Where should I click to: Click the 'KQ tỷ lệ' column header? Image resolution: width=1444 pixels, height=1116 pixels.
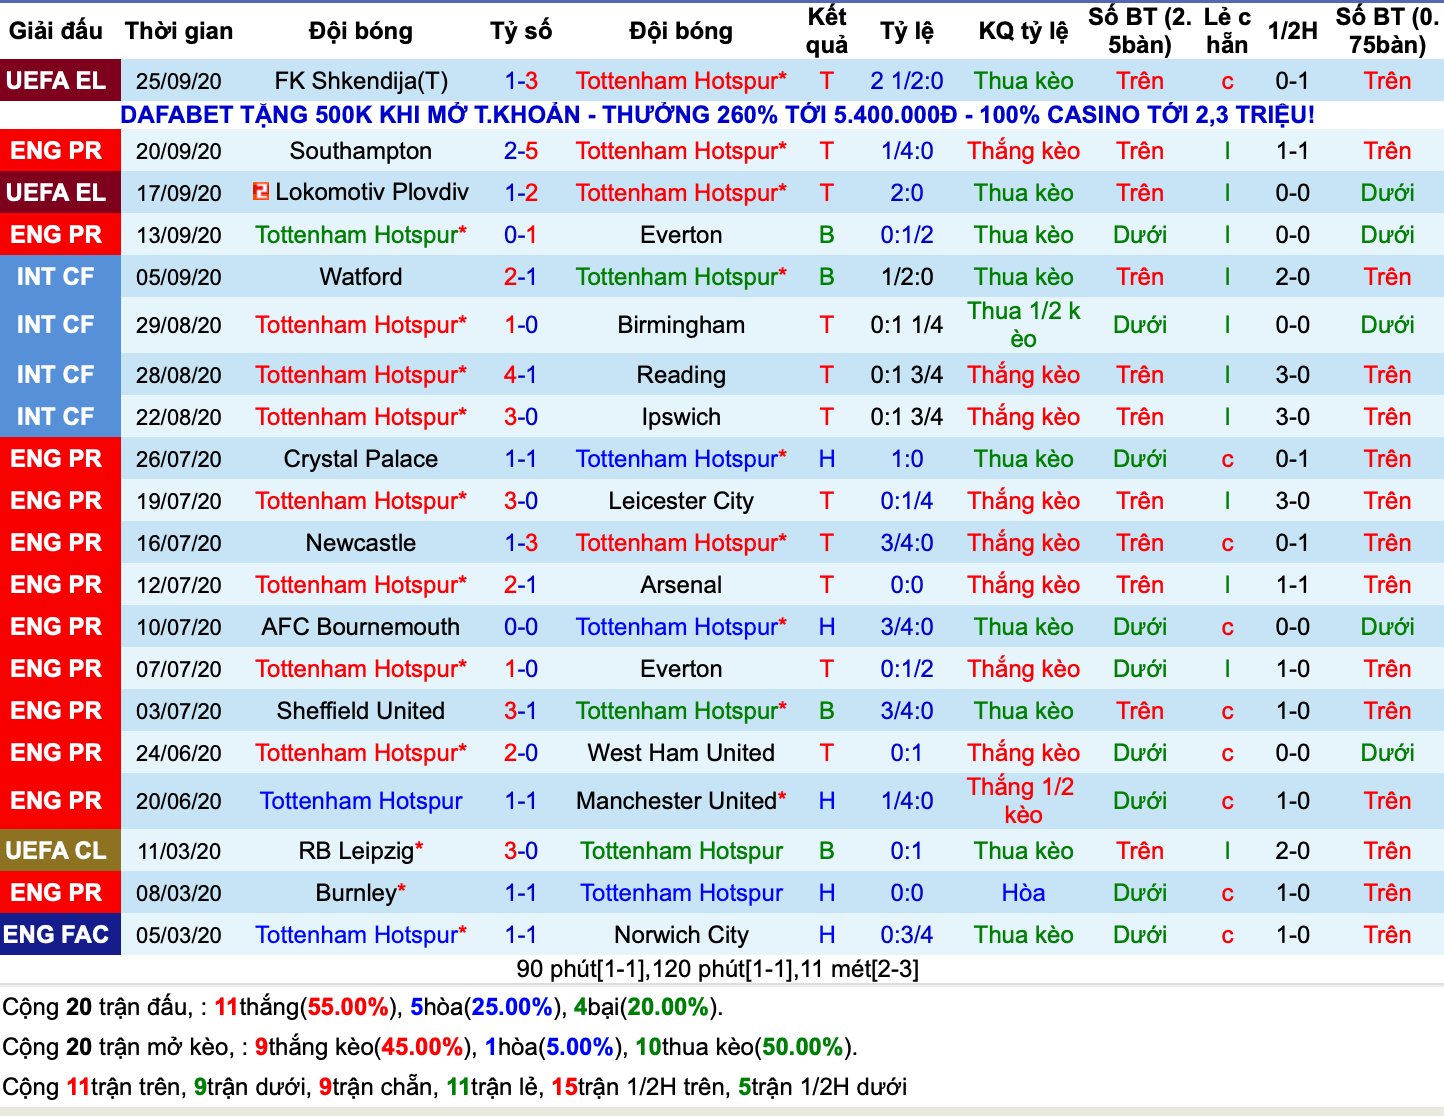tap(1023, 31)
